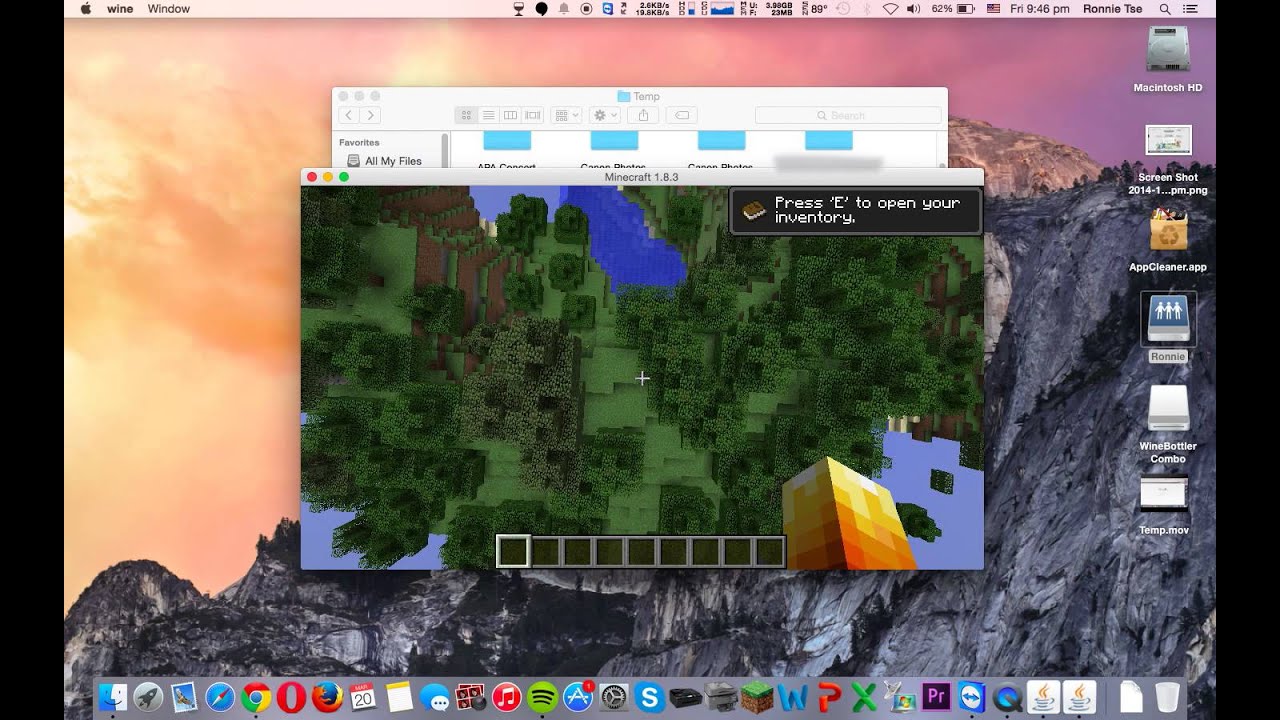The image size is (1280, 720).
Task: Click the Fri 9:46 pm clock
Action: coord(1039,9)
